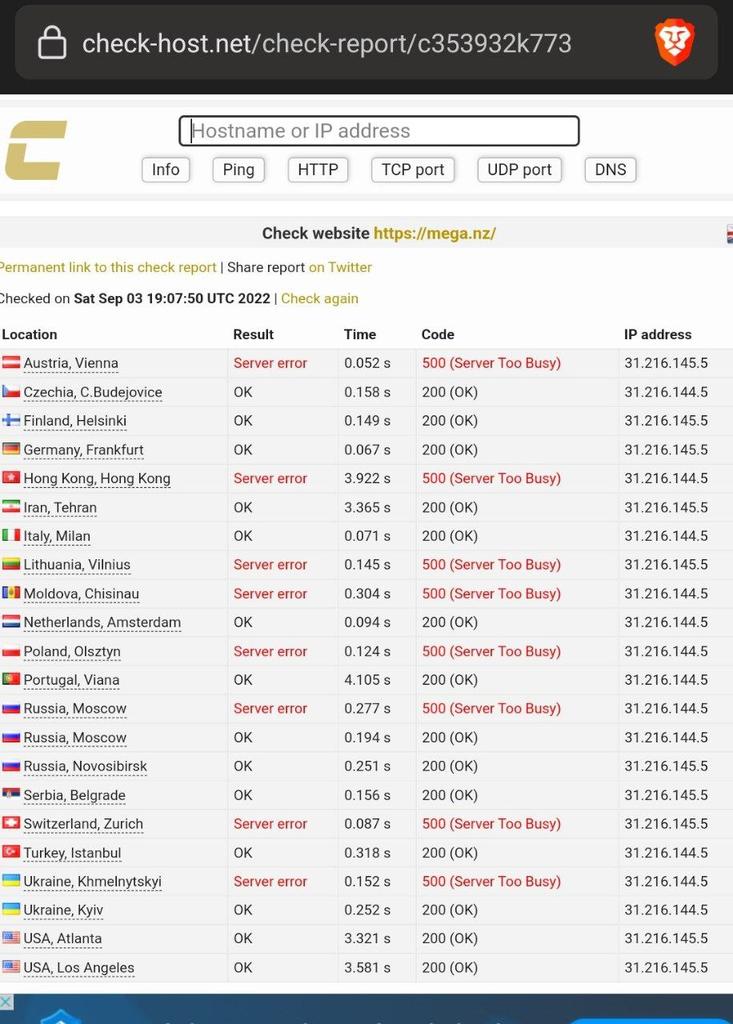Select Ukraine, Kyiv location
Image resolution: width=733 pixels, height=1024 pixels.
[x=63, y=910]
